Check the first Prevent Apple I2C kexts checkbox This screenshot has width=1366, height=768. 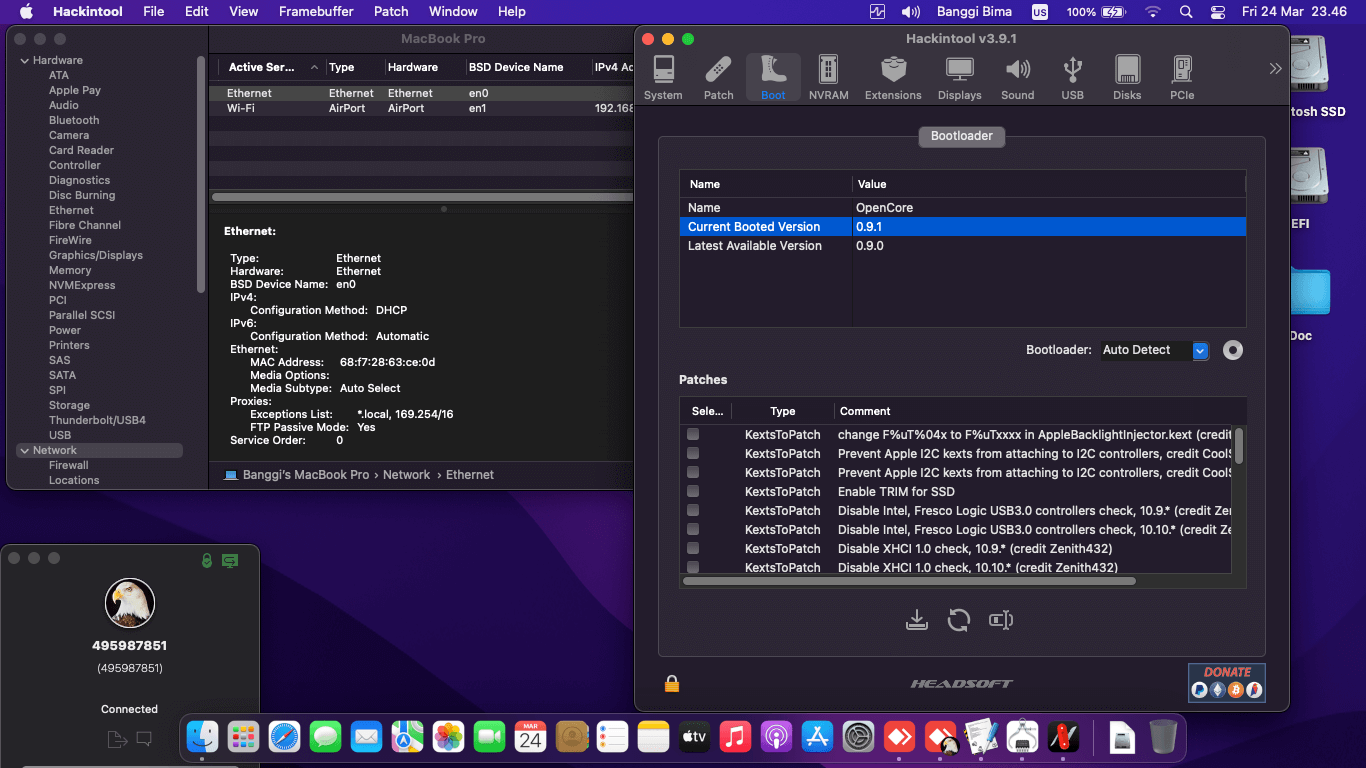693,454
